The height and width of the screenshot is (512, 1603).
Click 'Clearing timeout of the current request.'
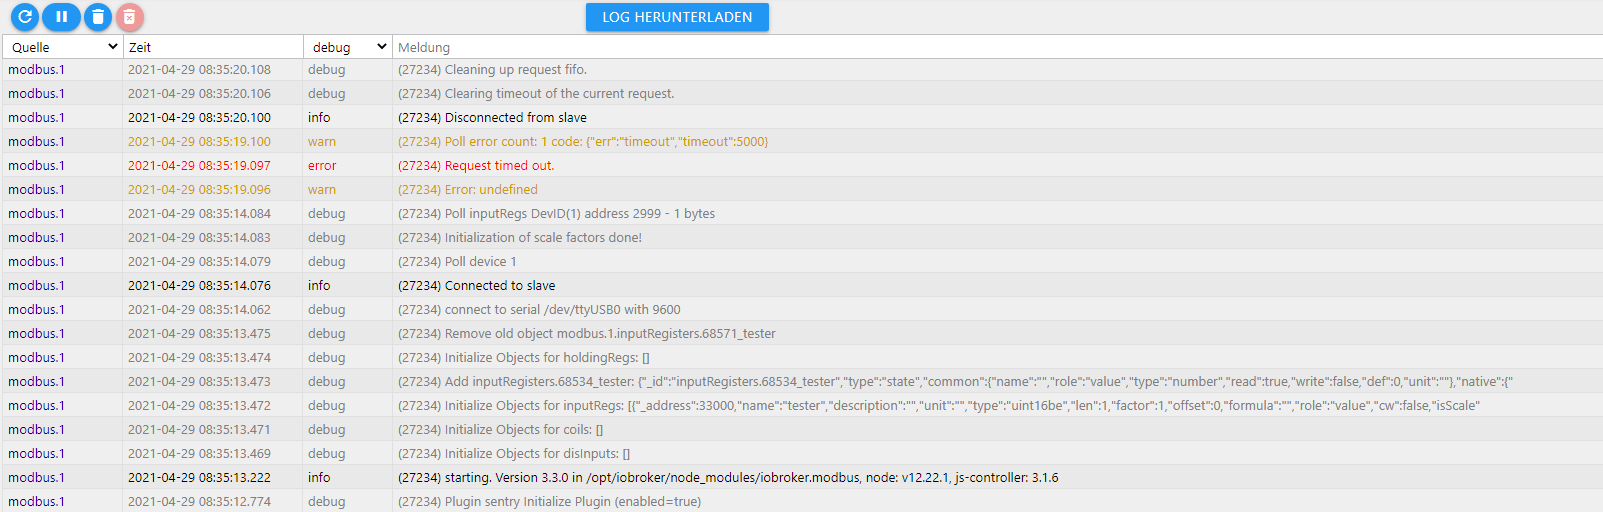(536, 93)
